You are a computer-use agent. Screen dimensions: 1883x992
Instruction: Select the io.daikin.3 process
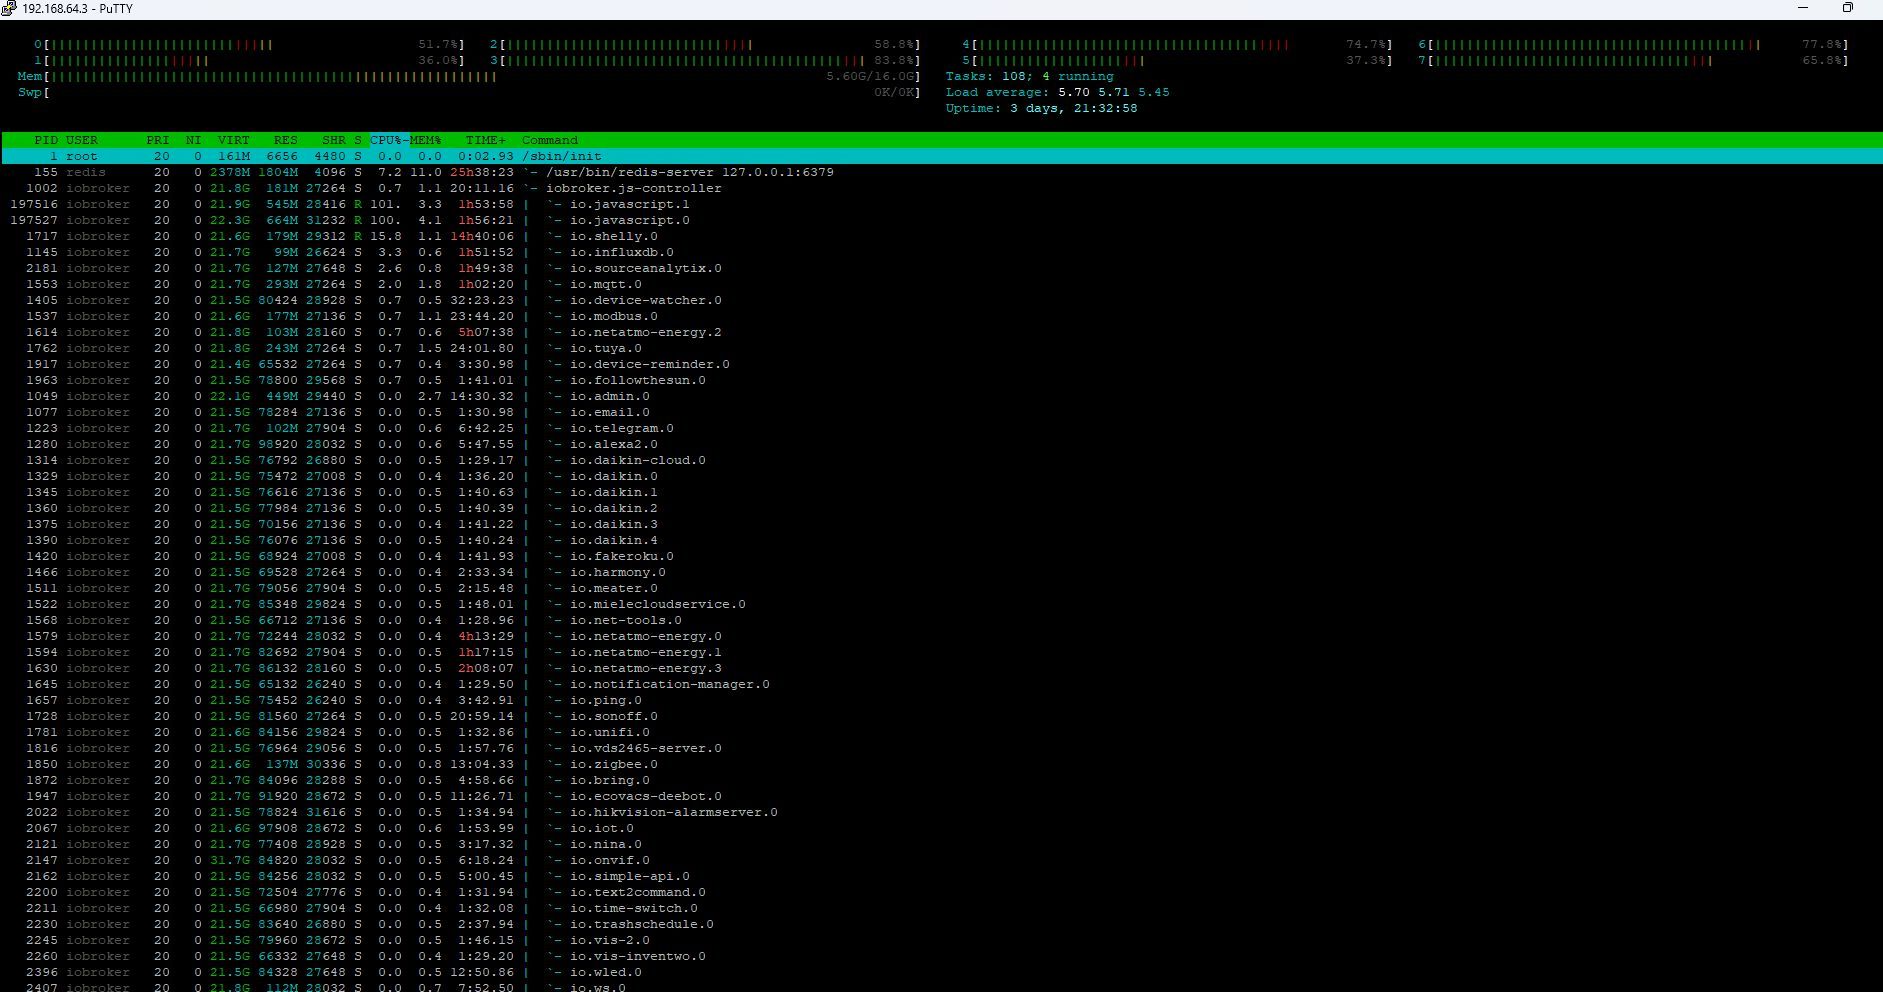click(941, 524)
